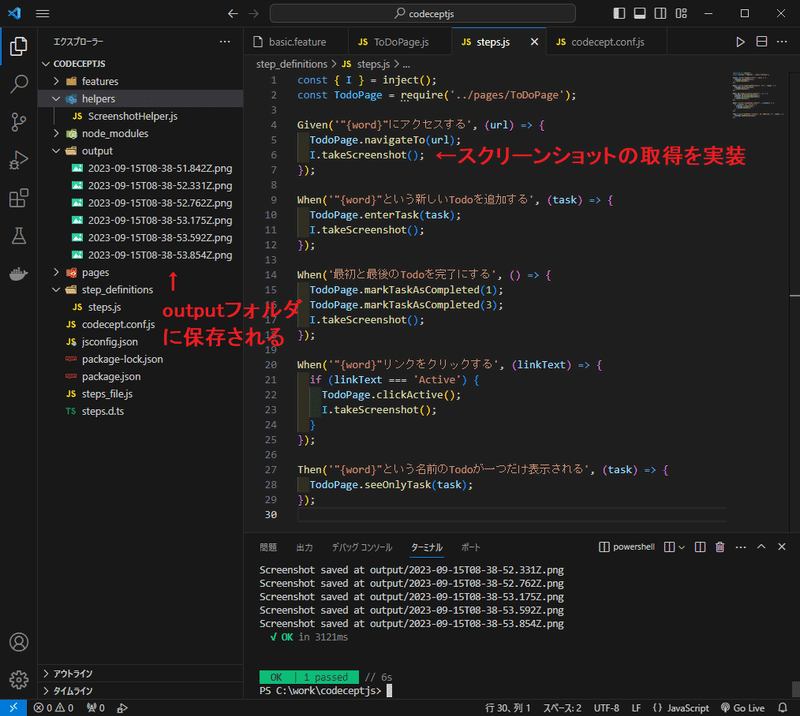Switch to 出力 panel tab
800x716 pixels.
(x=305, y=547)
